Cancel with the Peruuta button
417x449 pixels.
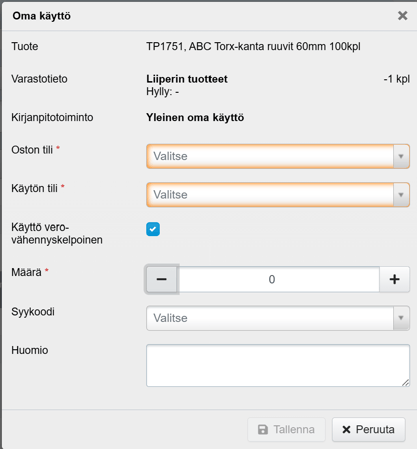click(369, 429)
